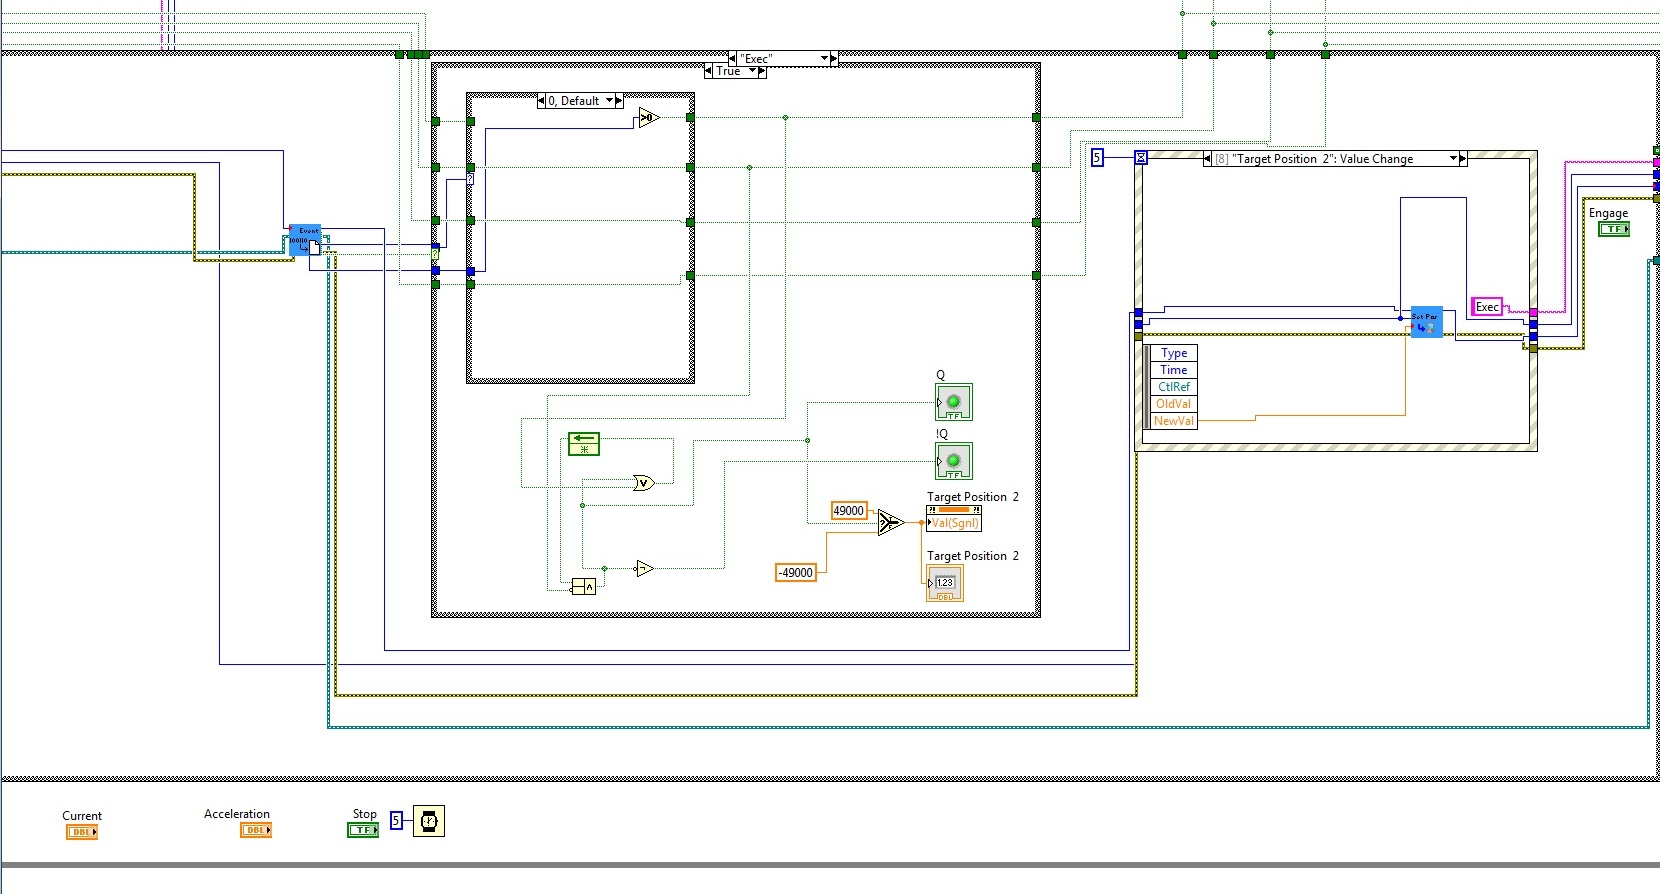Click the Select comparison node near 49000

[x=890, y=522]
